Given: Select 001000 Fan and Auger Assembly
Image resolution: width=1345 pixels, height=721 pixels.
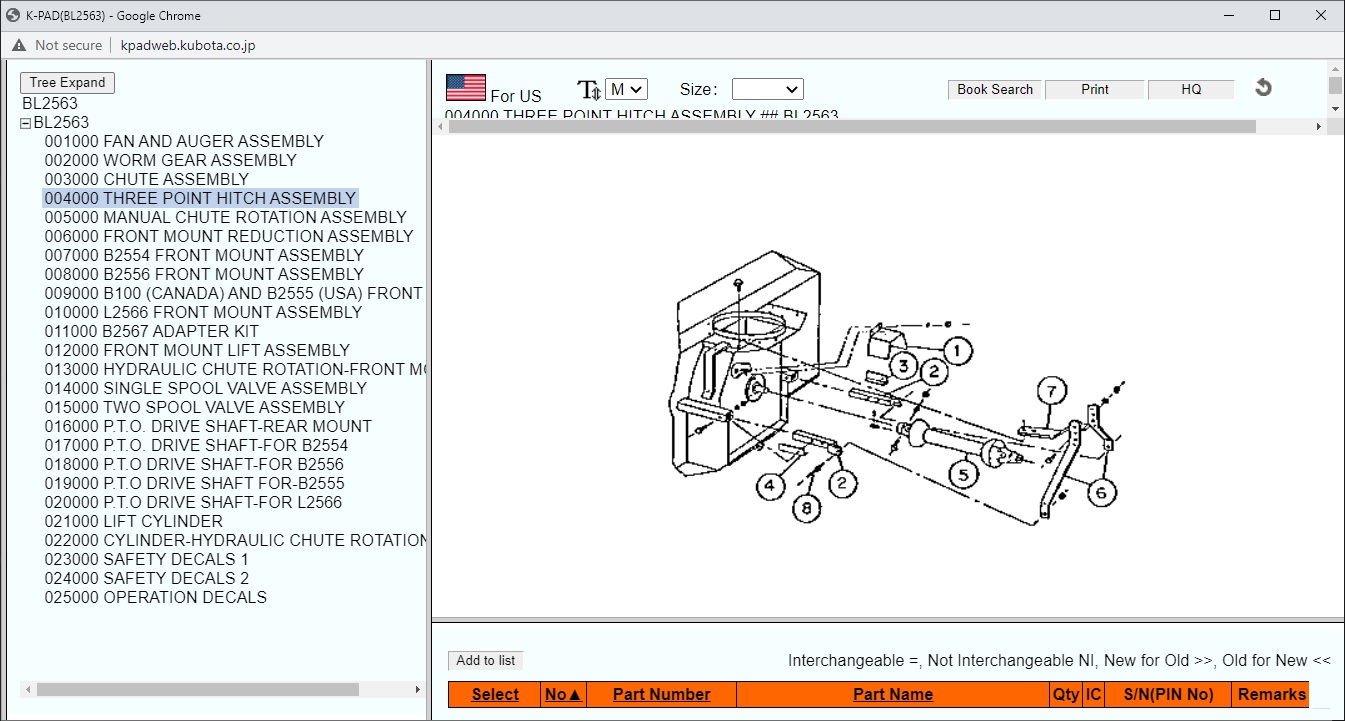Looking at the screenshot, I should (184, 141).
